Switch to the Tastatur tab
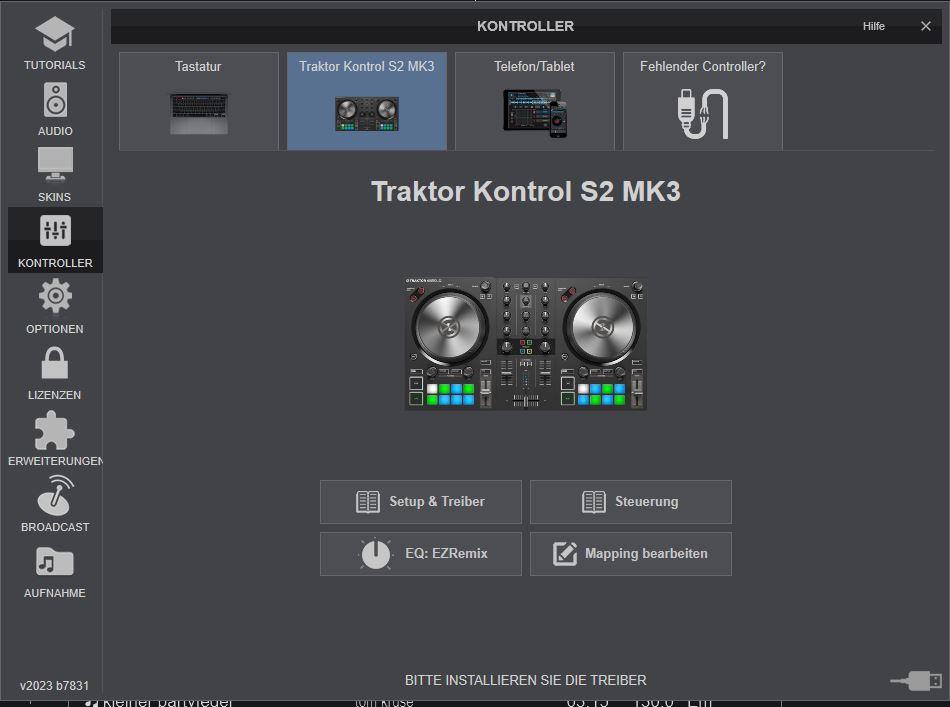Screen dimensions: 950x707 [199, 101]
